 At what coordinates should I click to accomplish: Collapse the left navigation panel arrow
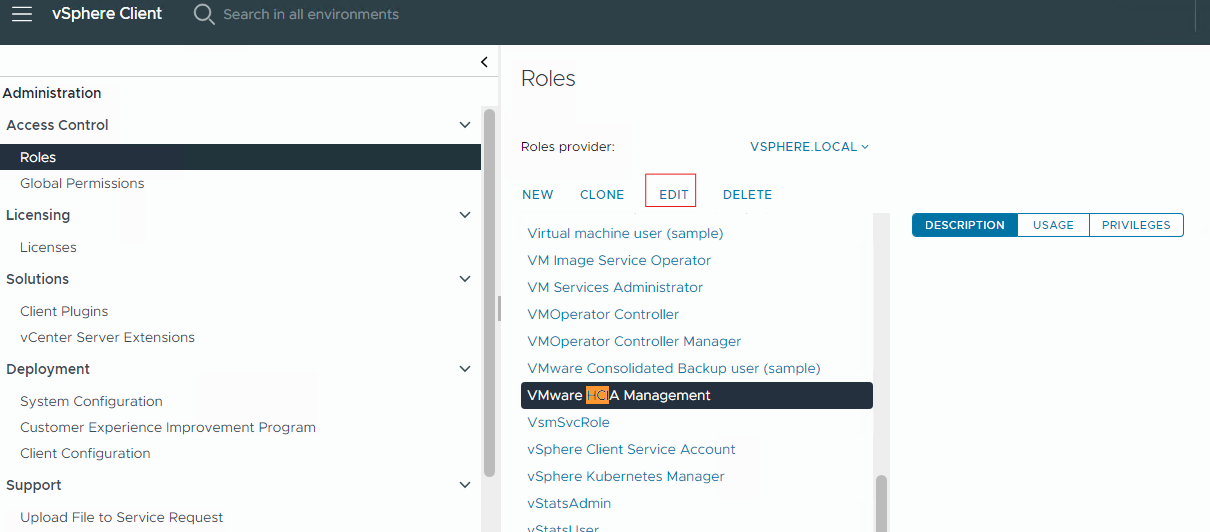point(484,62)
